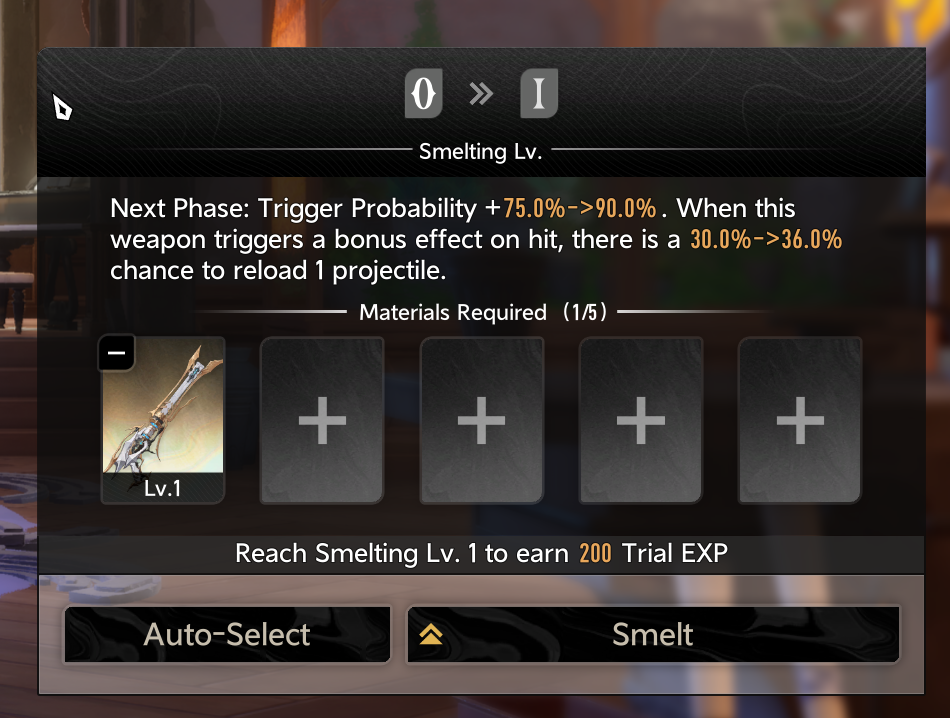Add material in second empty slot
The width and height of the screenshot is (950, 718).
tap(322, 420)
